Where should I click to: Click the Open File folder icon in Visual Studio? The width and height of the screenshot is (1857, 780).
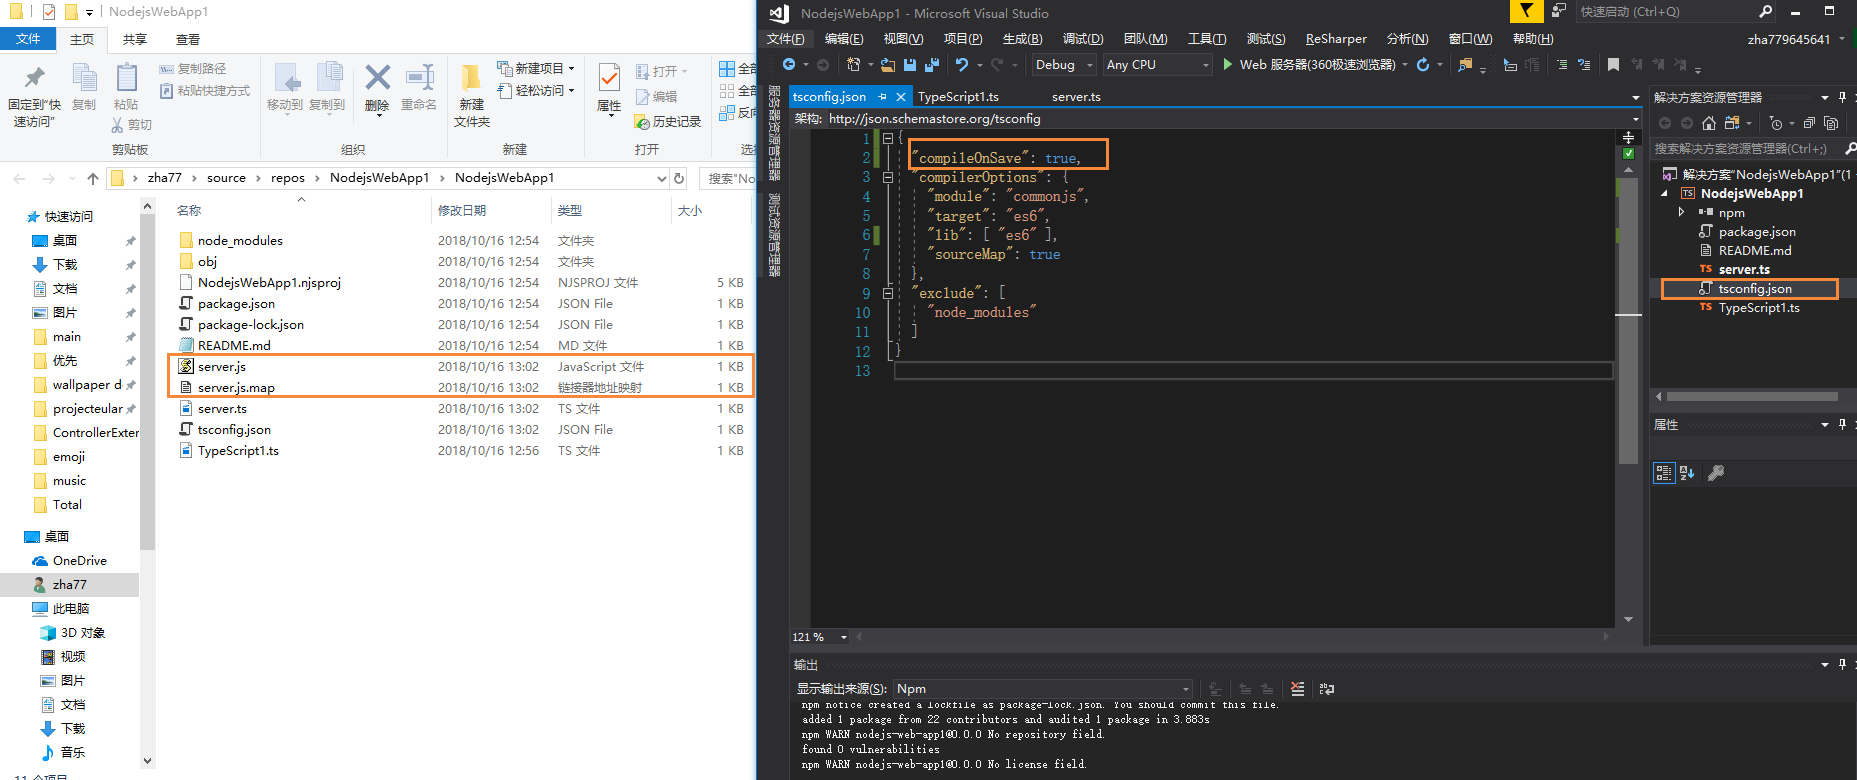click(x=887, y=64)
